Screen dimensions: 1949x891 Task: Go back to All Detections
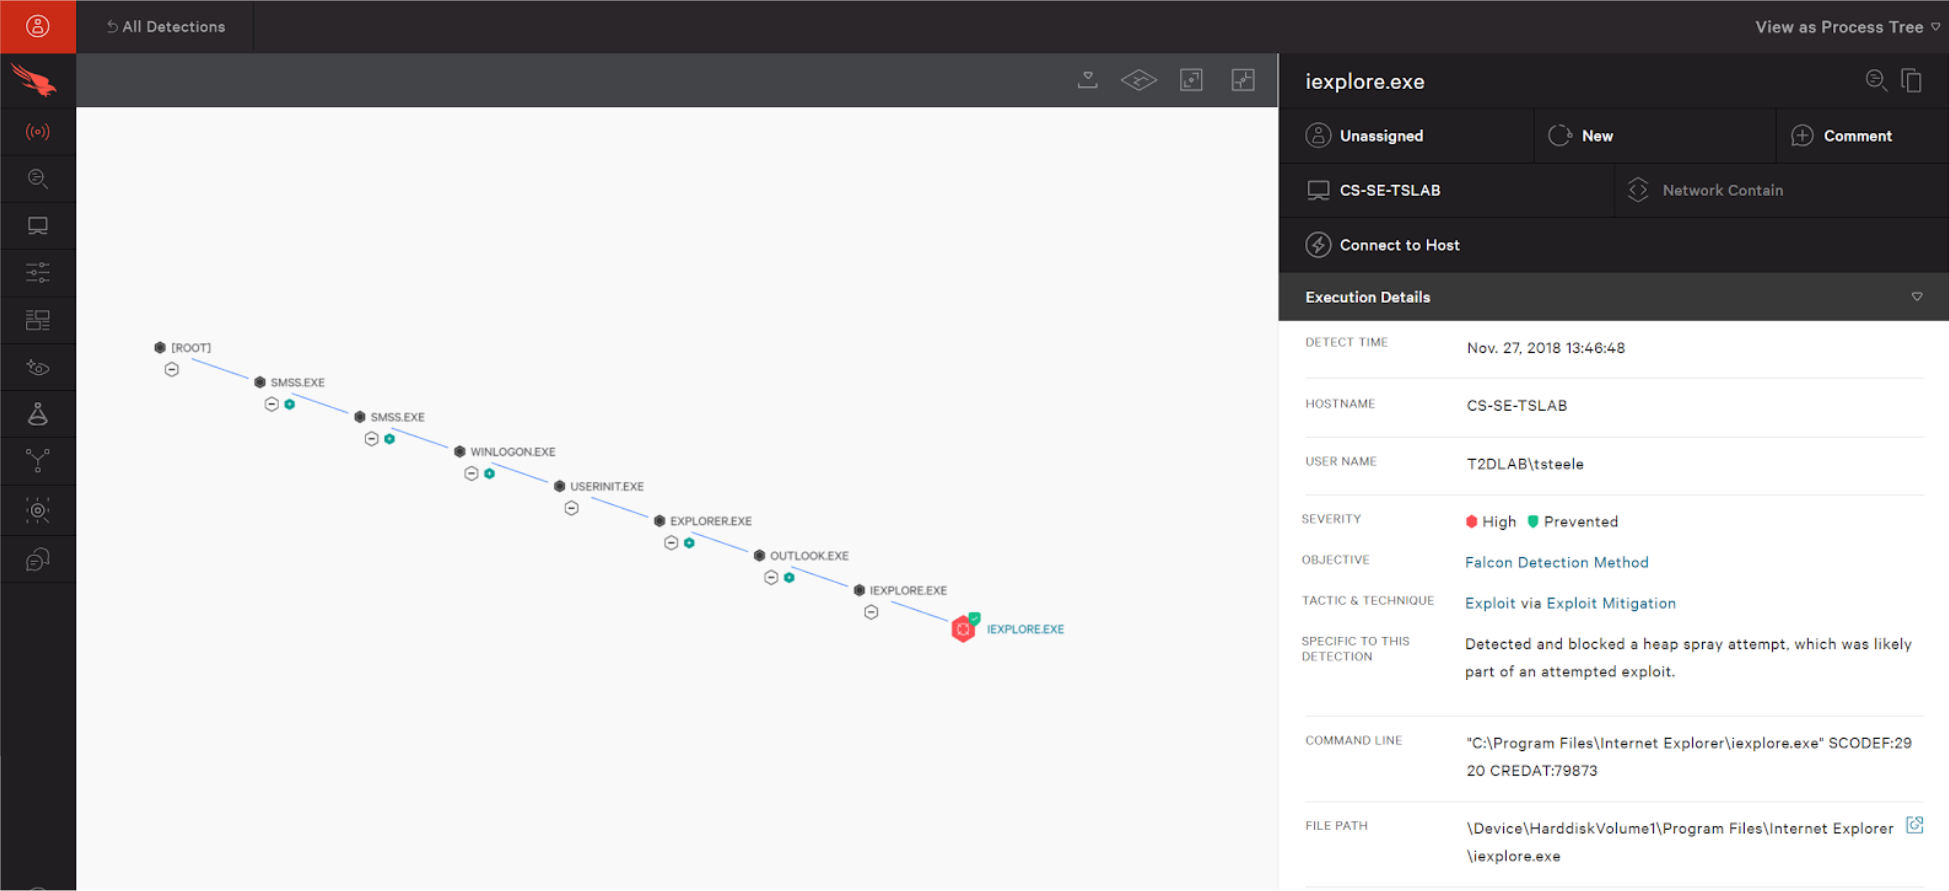coord(166,27)
